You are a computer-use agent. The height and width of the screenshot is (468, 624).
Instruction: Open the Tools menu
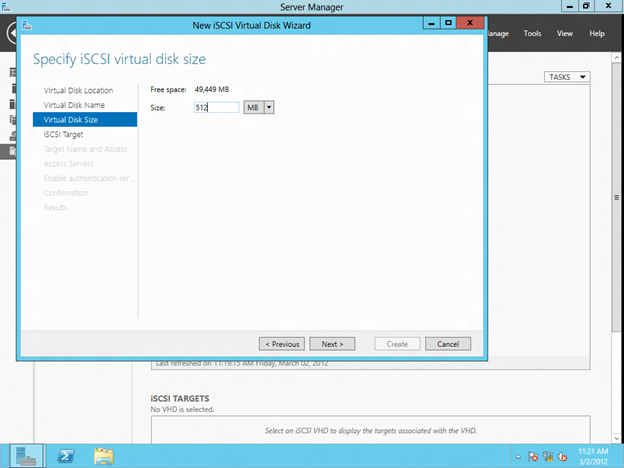(x=533, y=33)
